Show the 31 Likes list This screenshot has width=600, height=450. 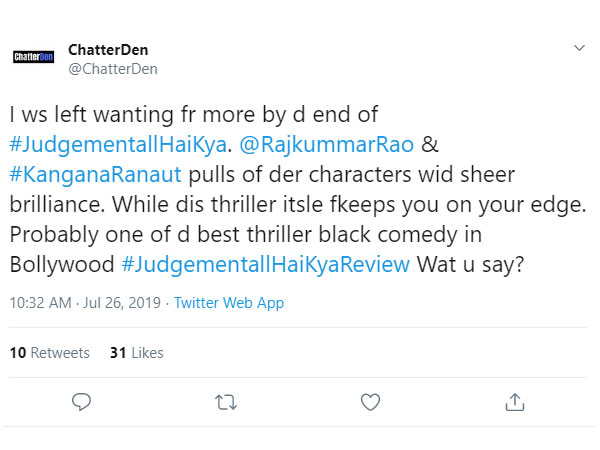(x=137, y=353)
